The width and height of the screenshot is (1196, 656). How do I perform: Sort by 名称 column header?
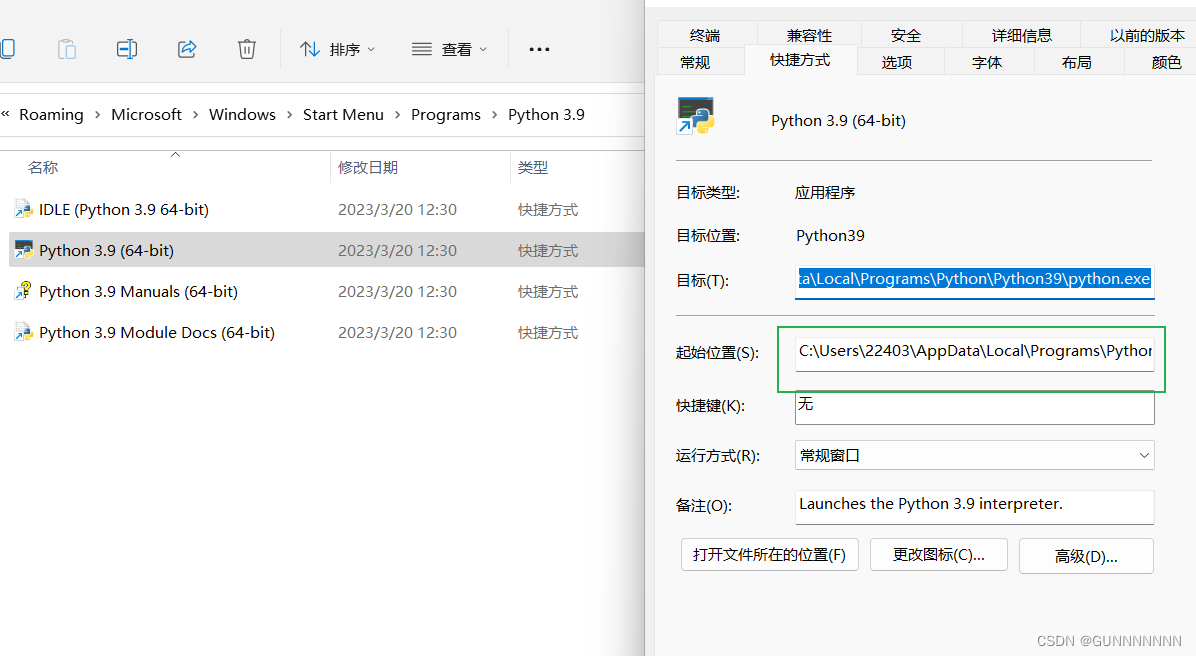coord(43,168)
